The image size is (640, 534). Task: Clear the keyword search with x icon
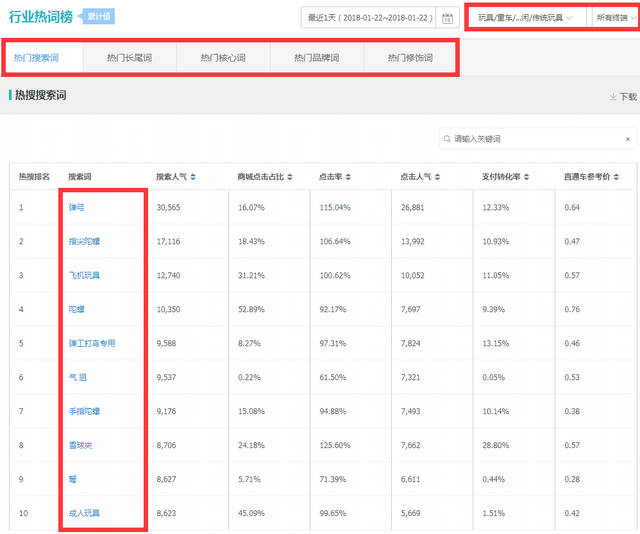[x=628, y=139]
